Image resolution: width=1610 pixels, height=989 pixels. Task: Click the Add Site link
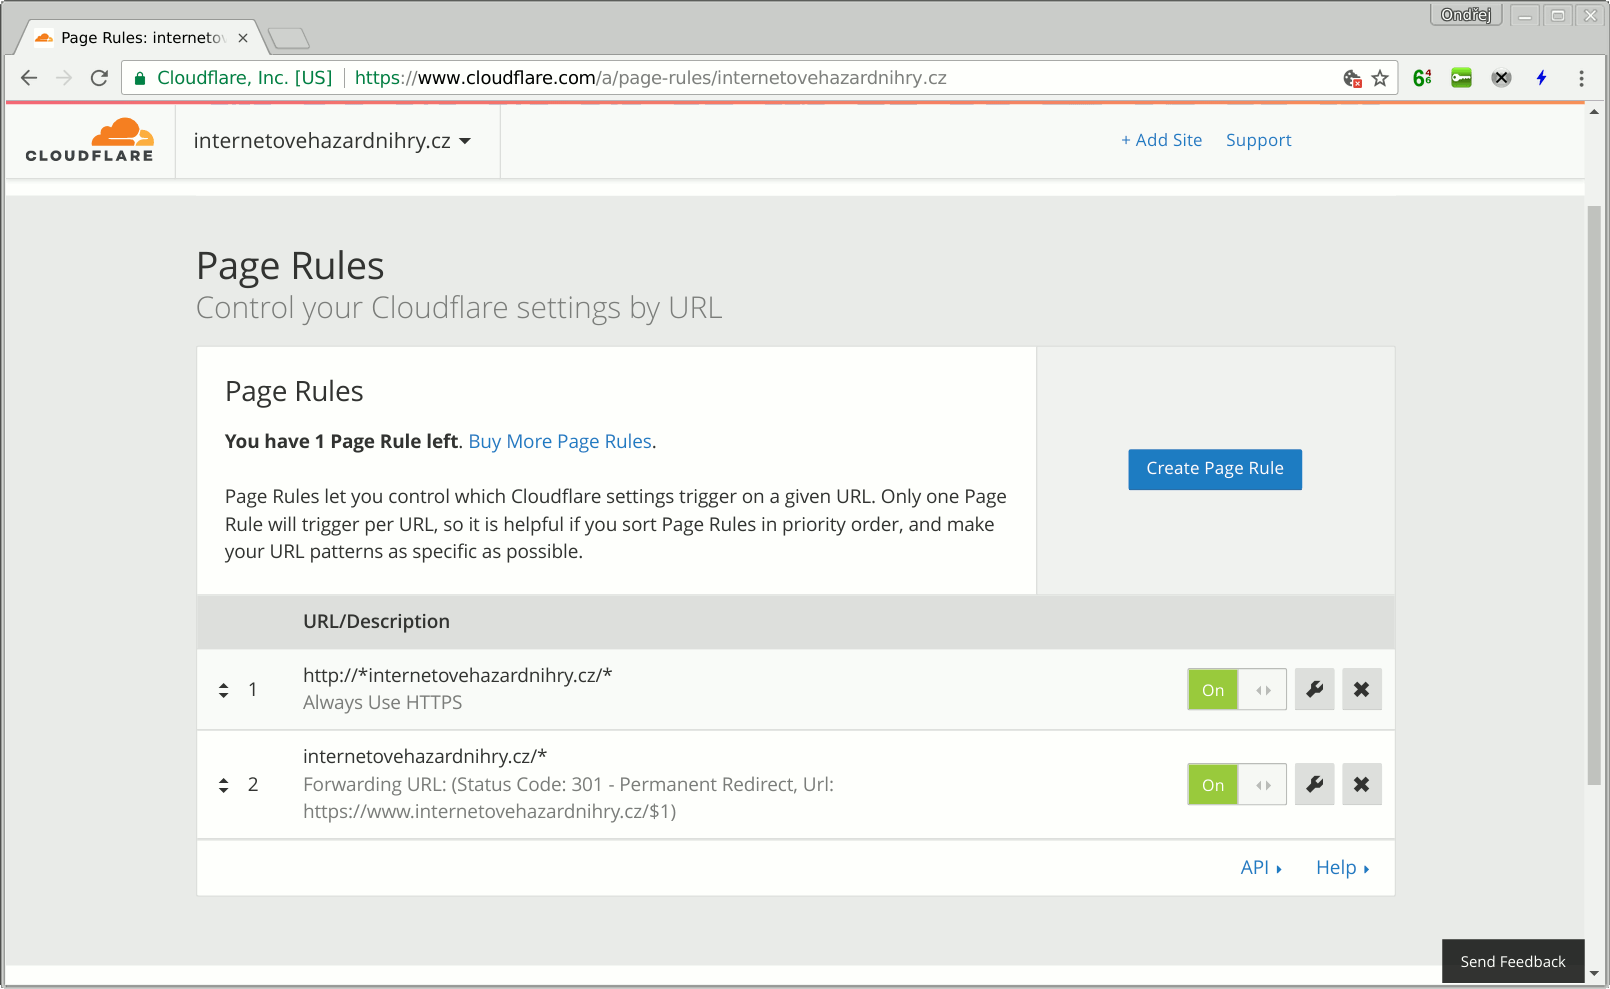1161,141
